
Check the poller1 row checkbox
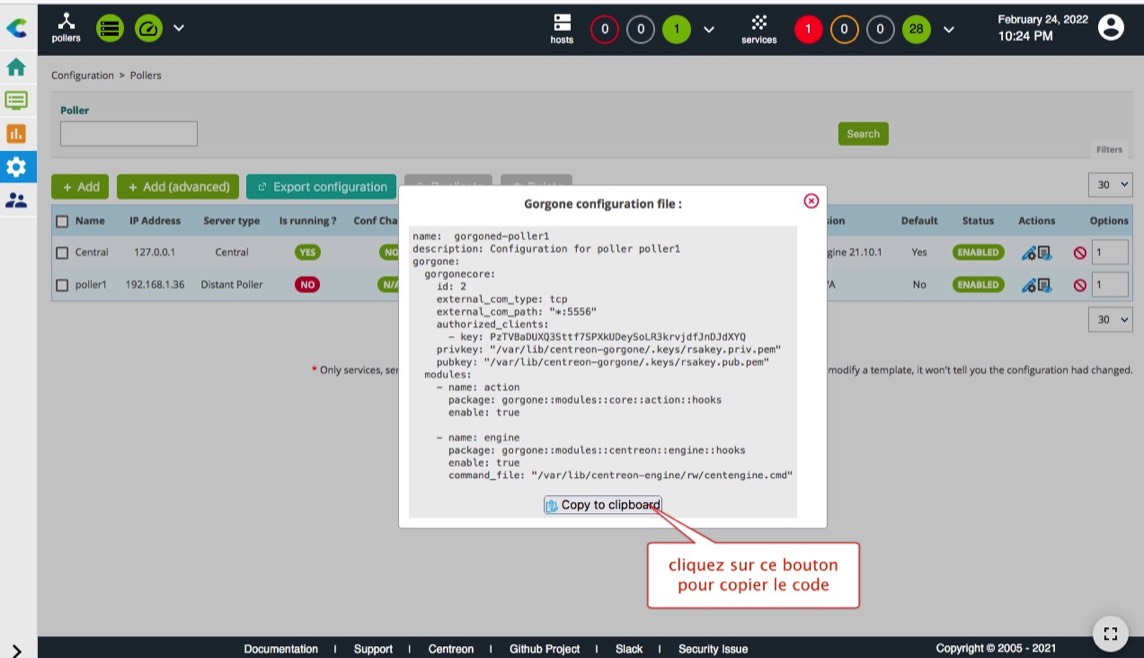(x=62, y=285)
